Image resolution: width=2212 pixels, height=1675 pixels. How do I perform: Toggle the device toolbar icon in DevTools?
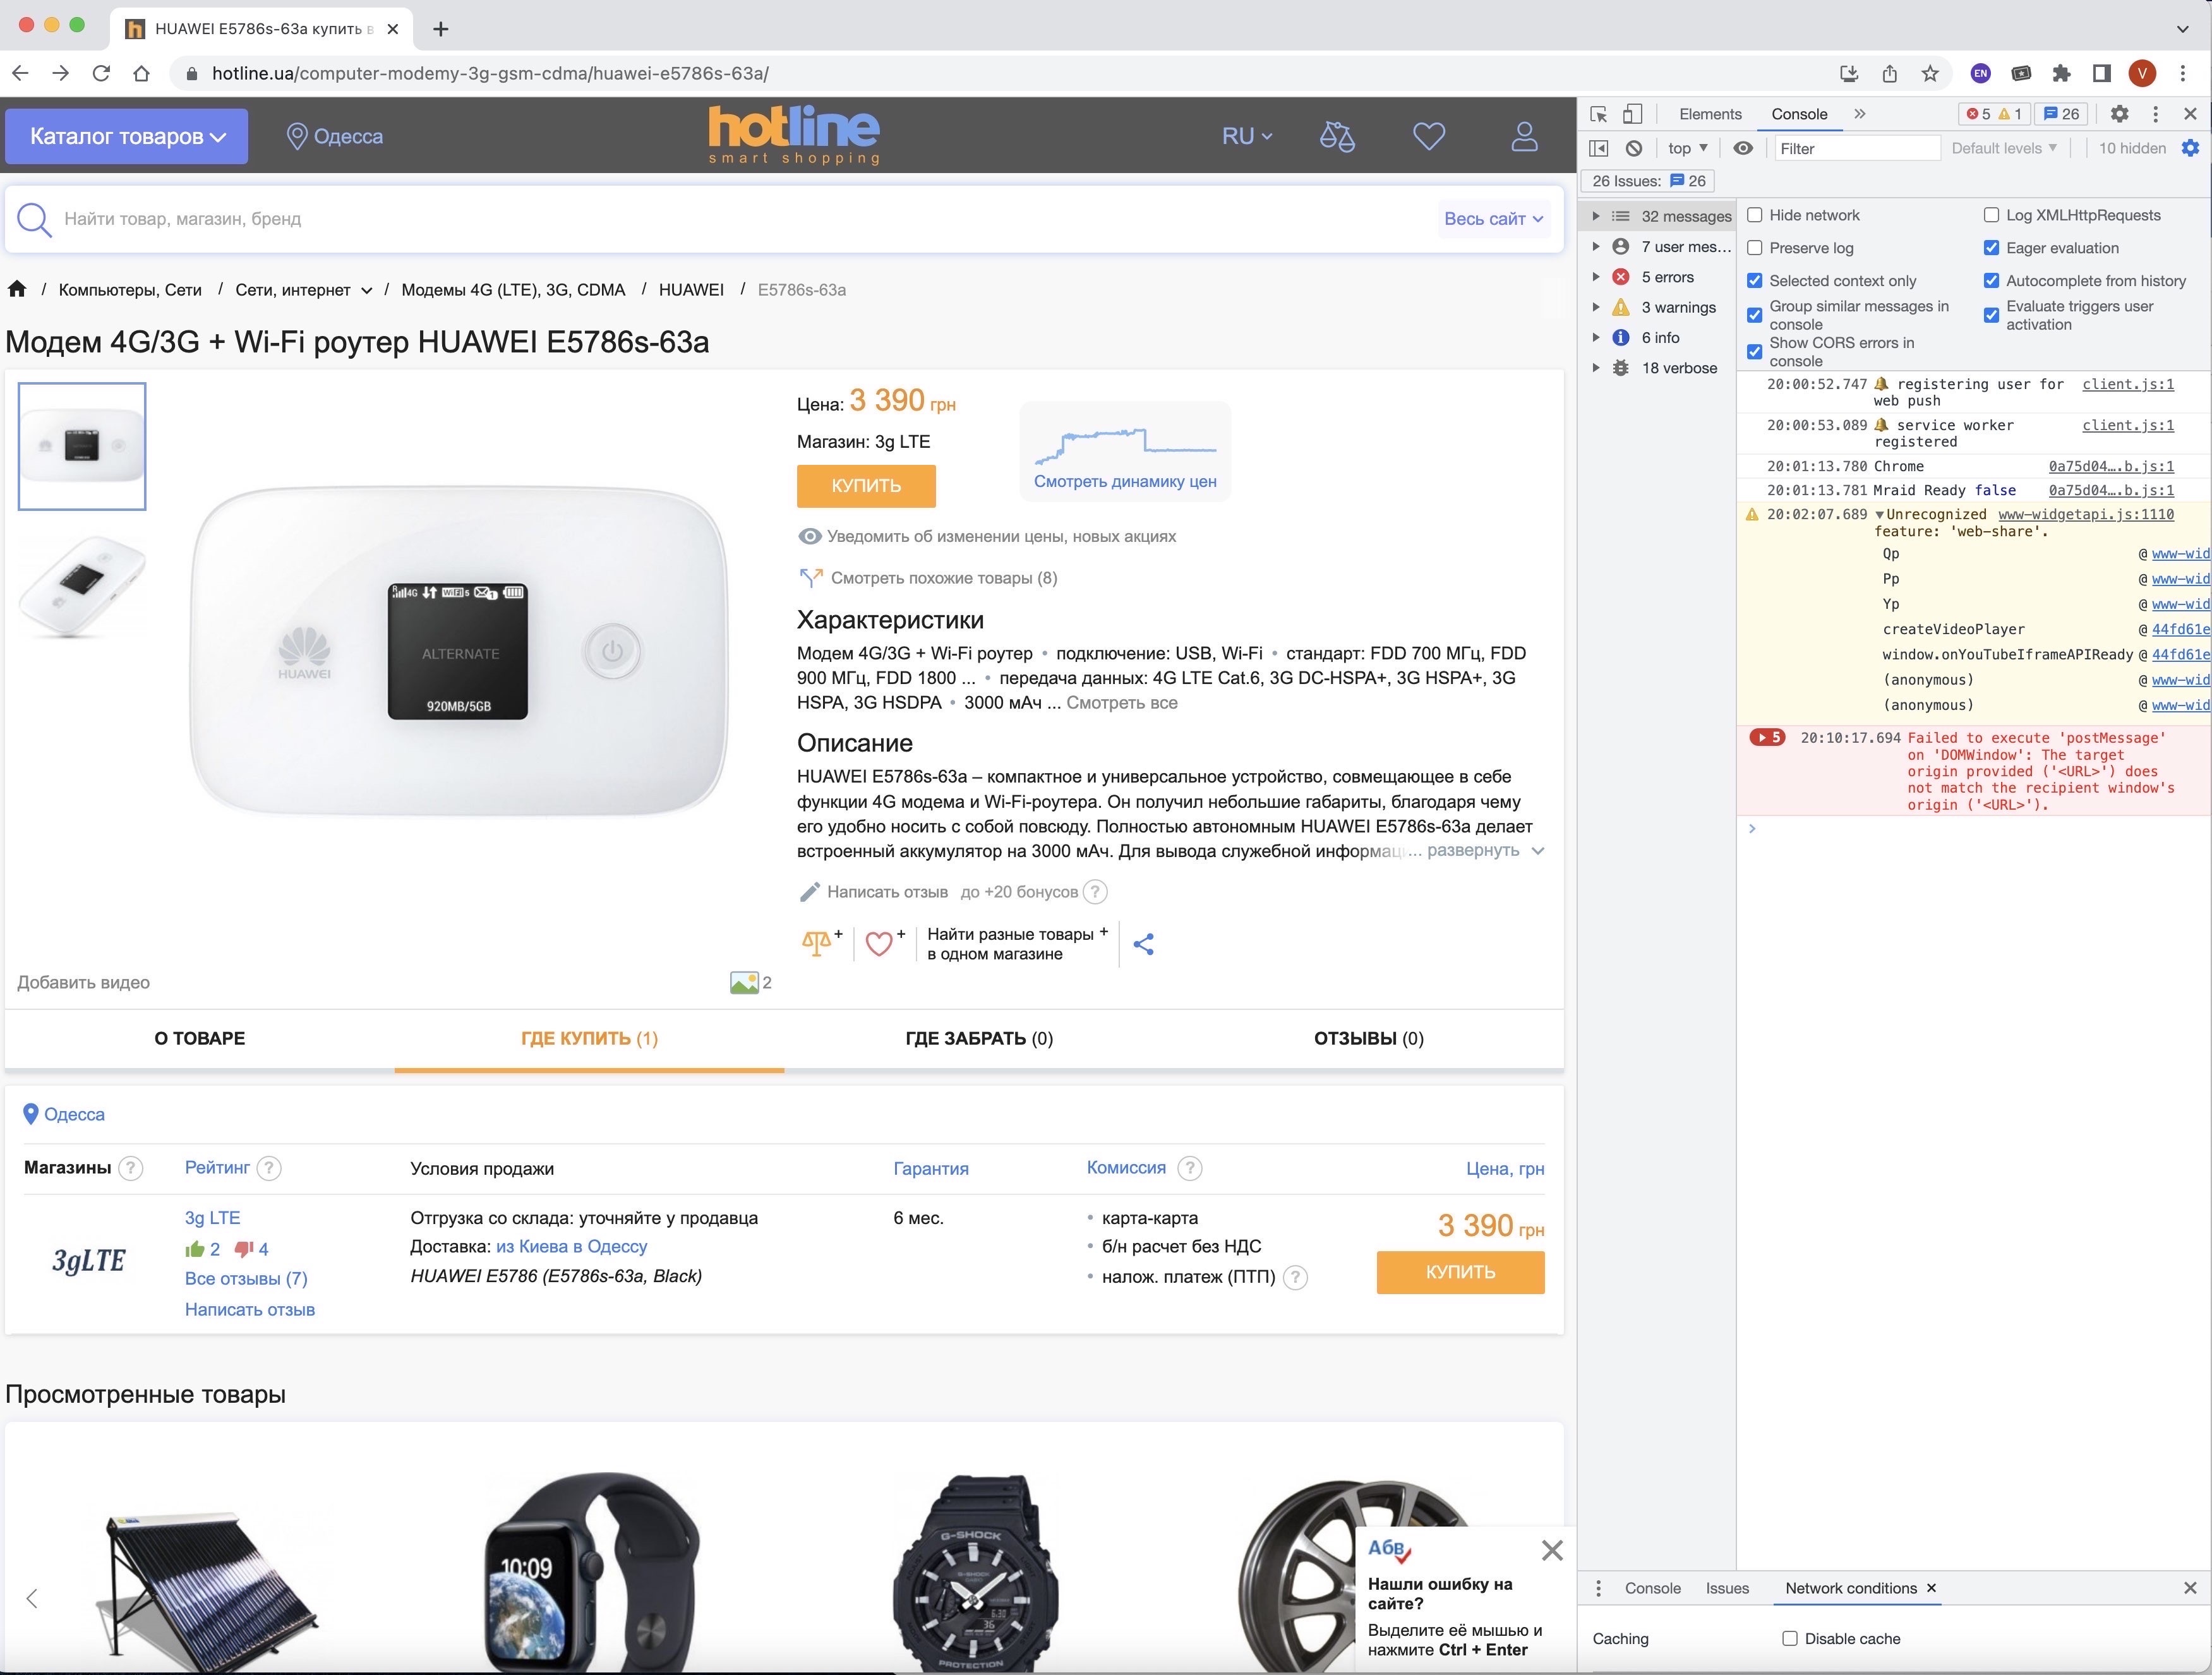1632,114
